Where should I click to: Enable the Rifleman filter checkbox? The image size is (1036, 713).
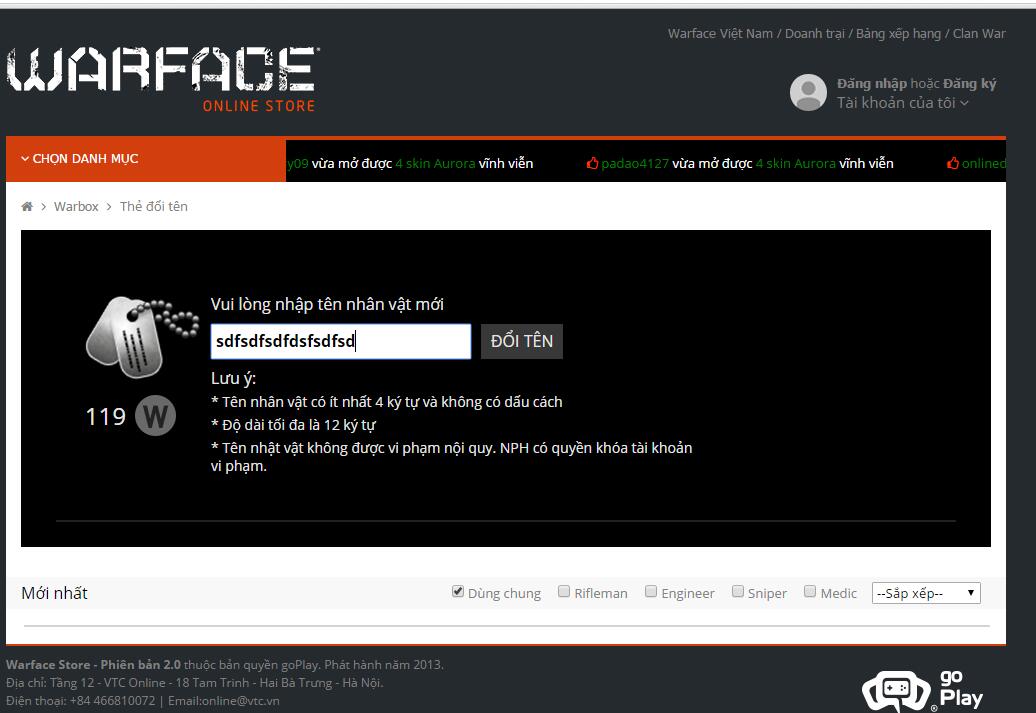pos(564,591)
